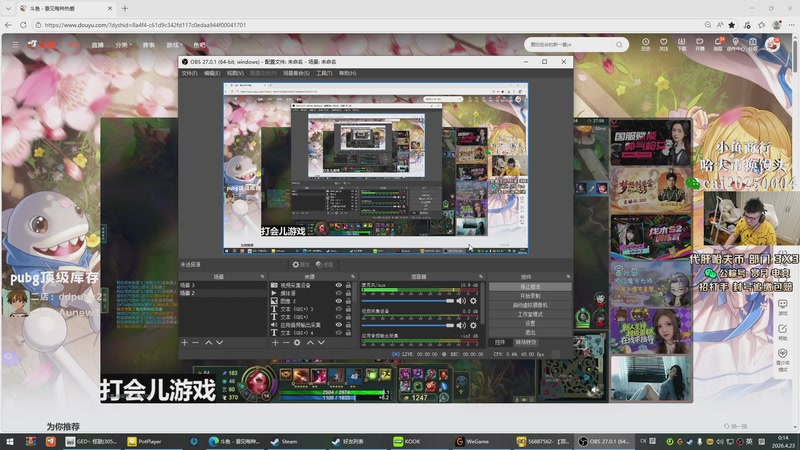Open the browser tab list chevron at top left
This screenshot has width=800, height=450.
(x=8, y=8)
